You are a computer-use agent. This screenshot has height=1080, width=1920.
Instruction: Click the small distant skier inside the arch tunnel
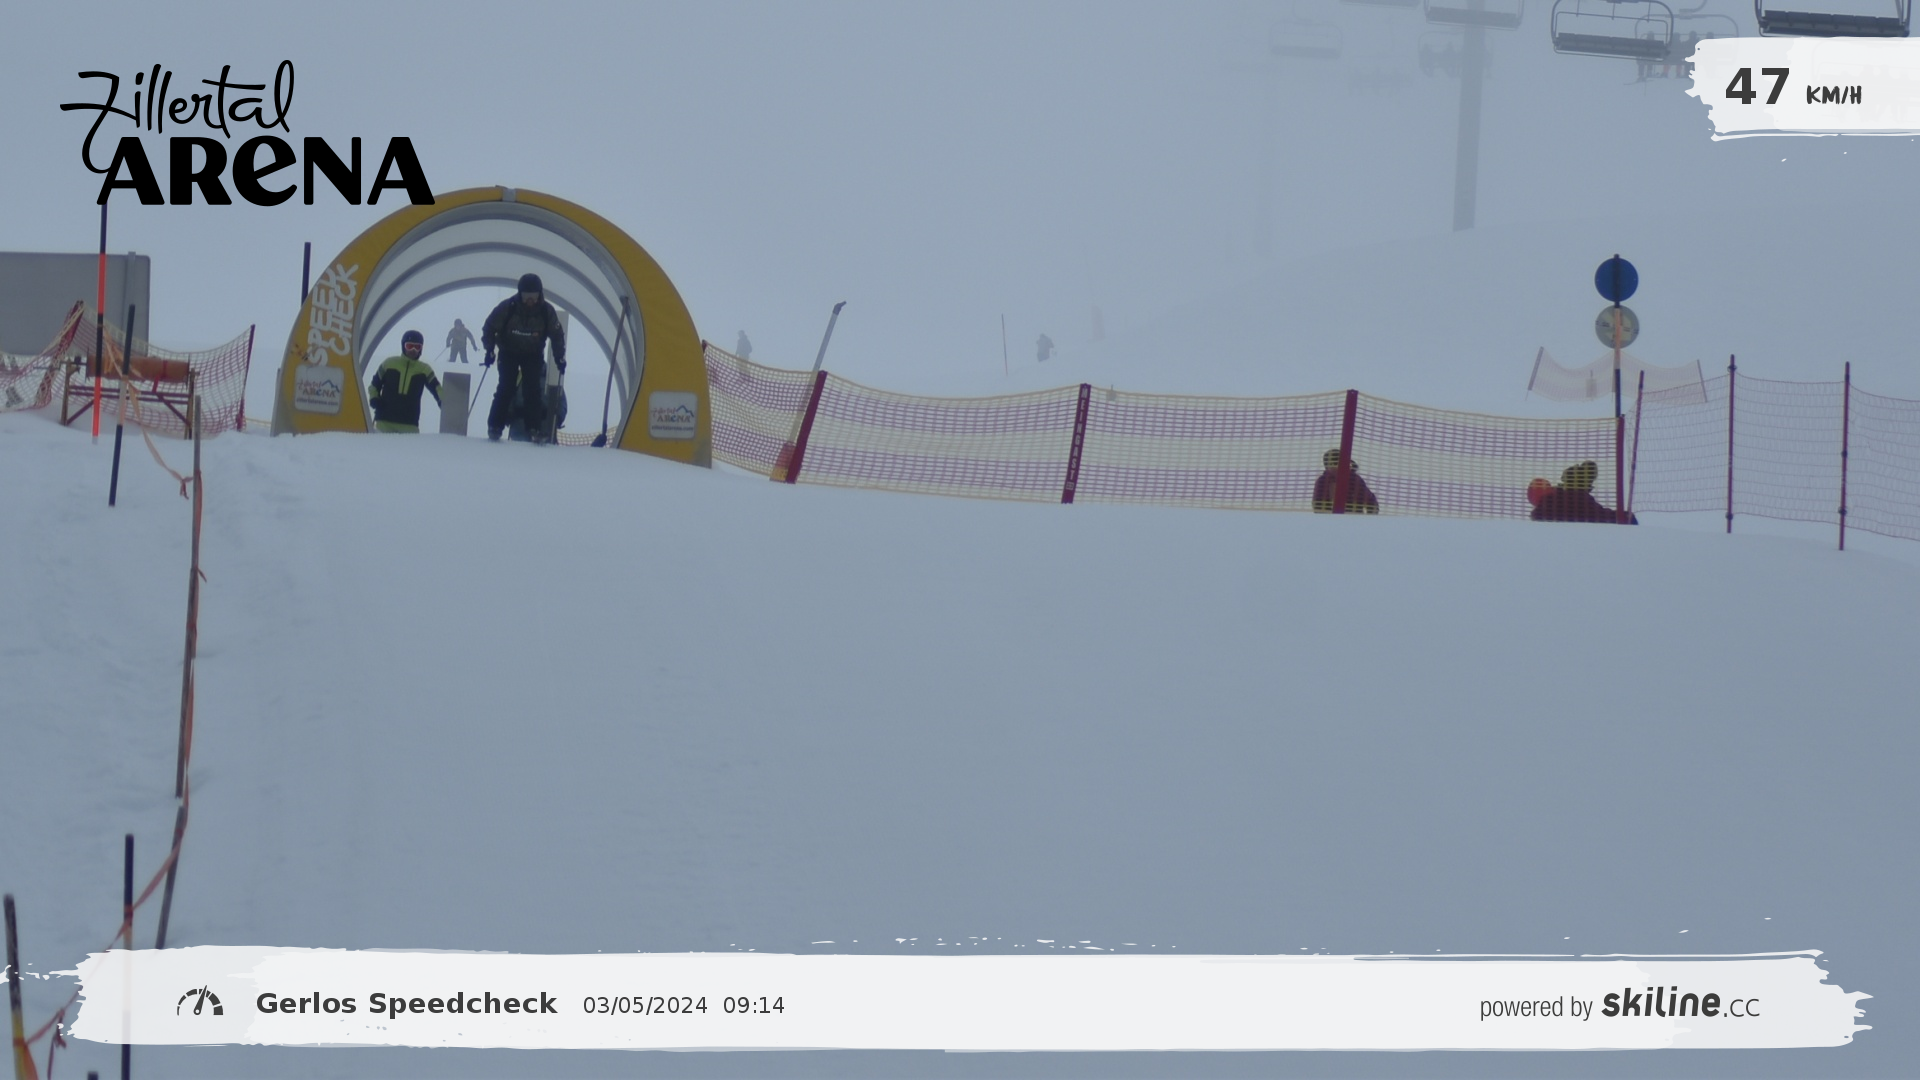[460, 341]
